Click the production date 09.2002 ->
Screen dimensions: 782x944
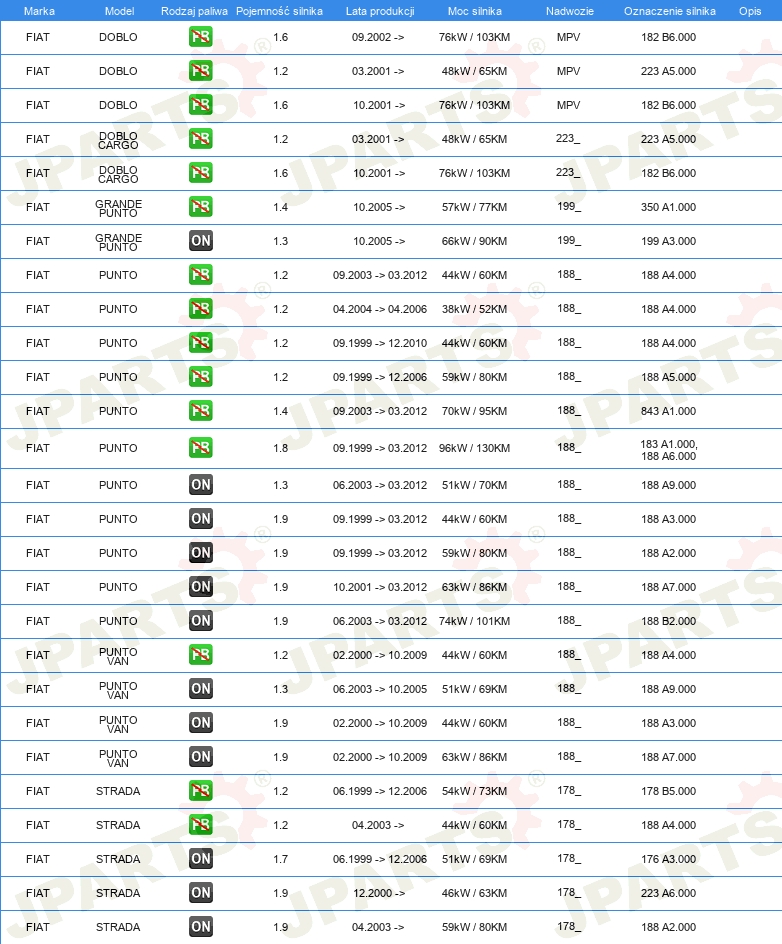pyautogui.click(x=378, y=37)
